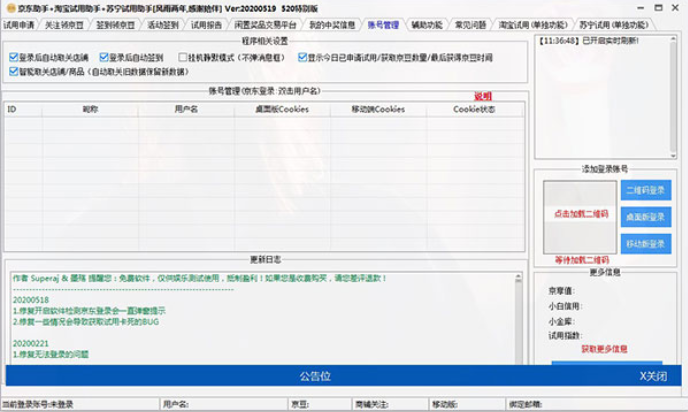Switch to 我的中奖信息 tab
688x412 pixels.
coord(332,25)
